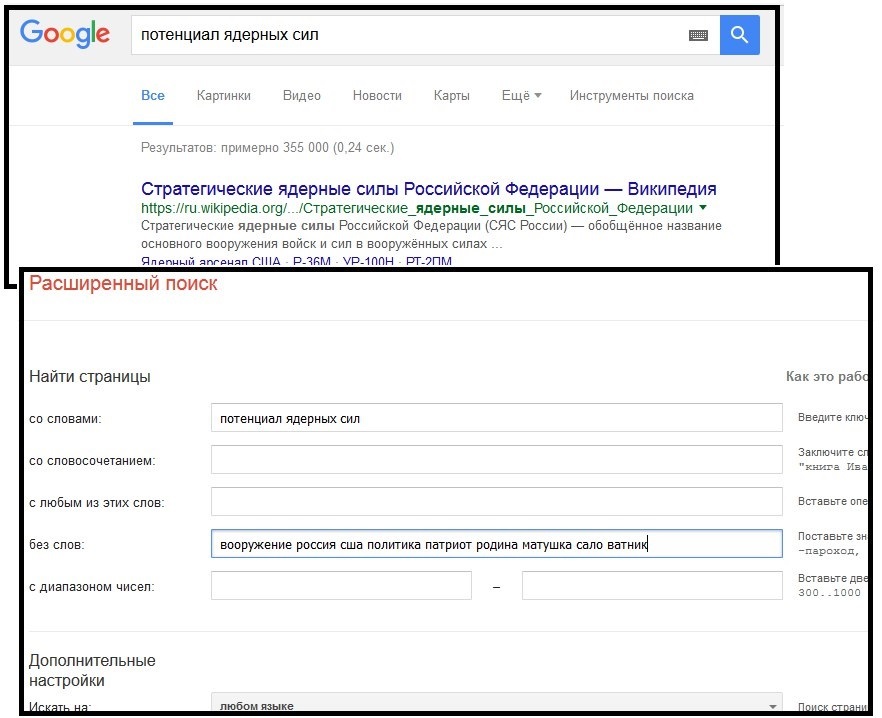Open the Карты tab
Screen dimensions: 882x718
(x=451, y=96)
